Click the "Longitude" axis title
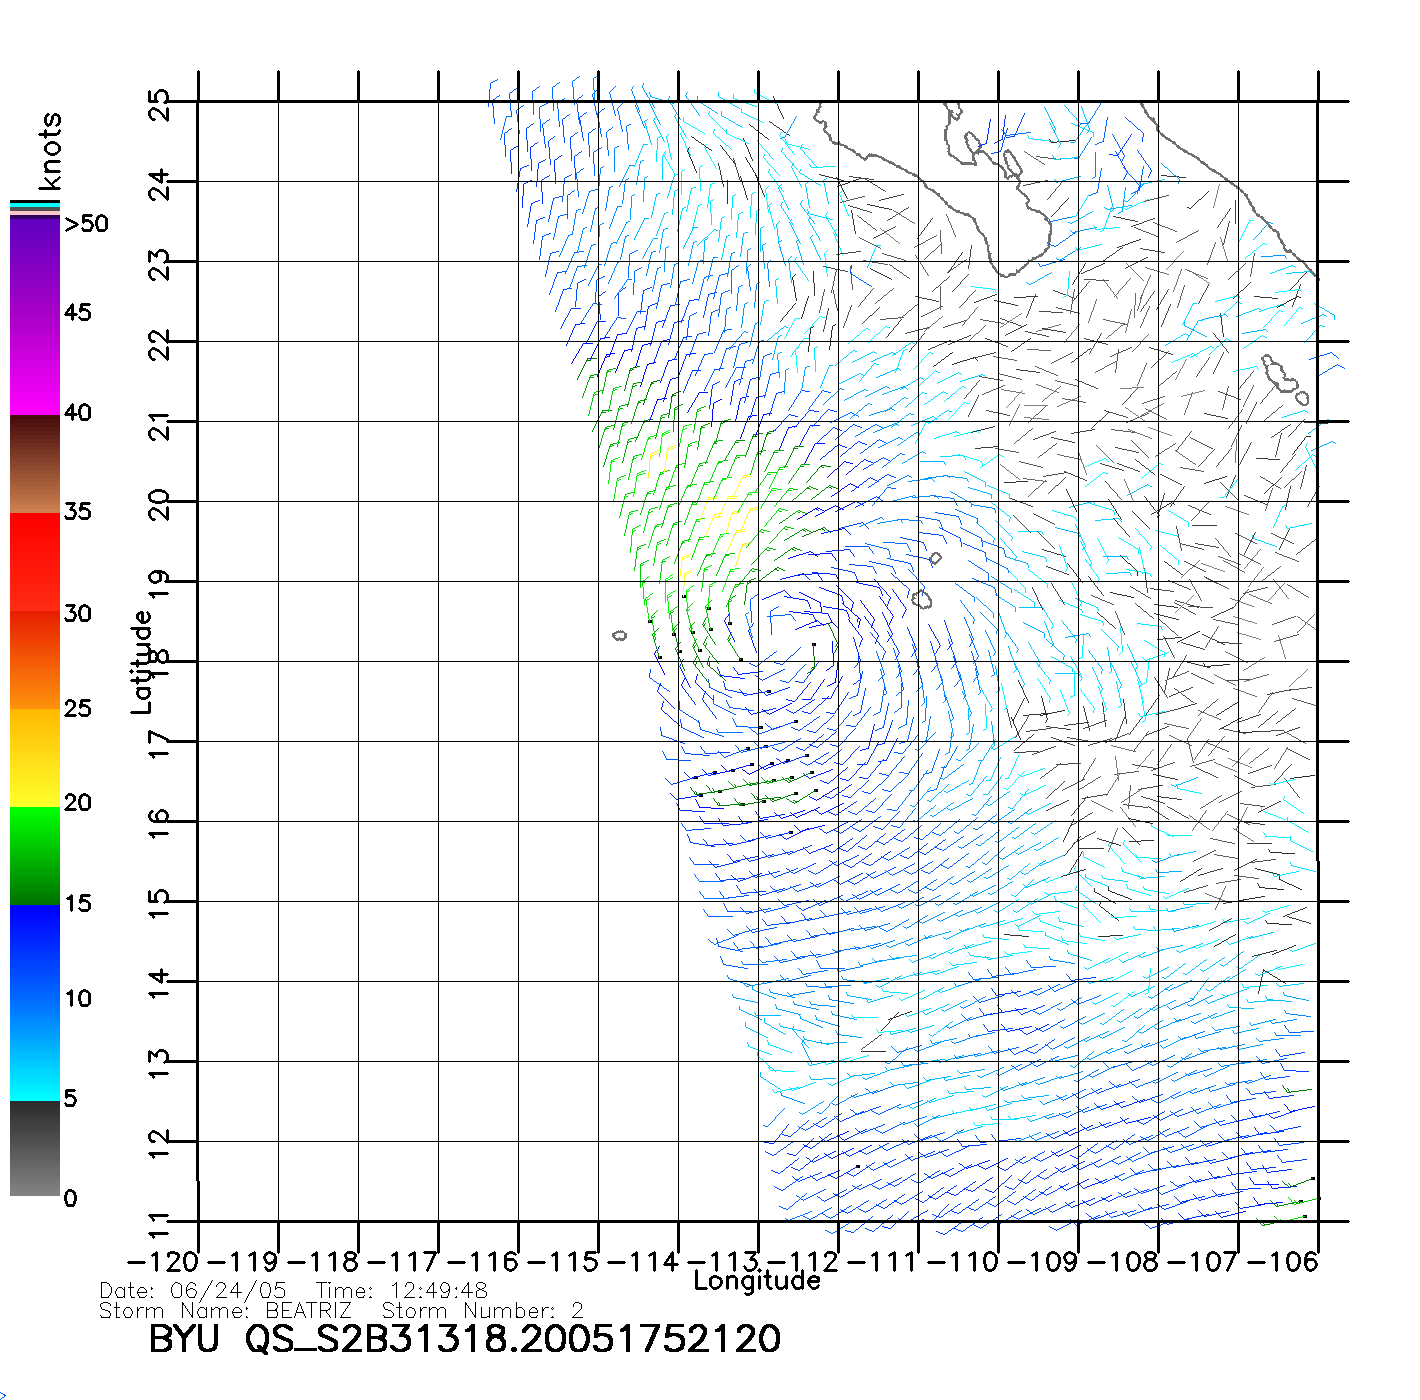The height and width of the screenshot is (1400, 1420). [x=757, y=1281]
